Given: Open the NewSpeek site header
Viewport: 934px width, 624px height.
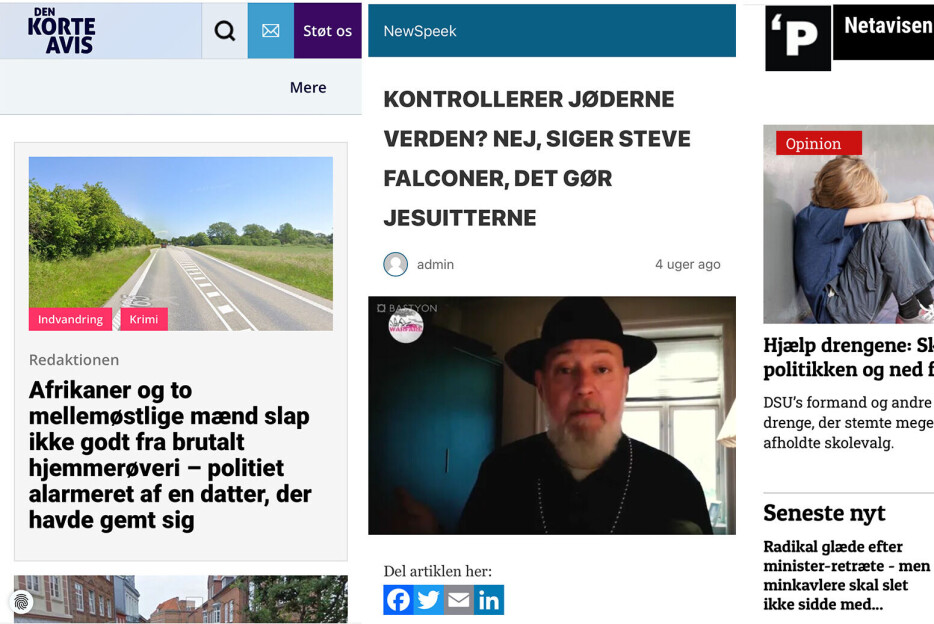Looking at the screenshot, I should click(x=418, y=30).
